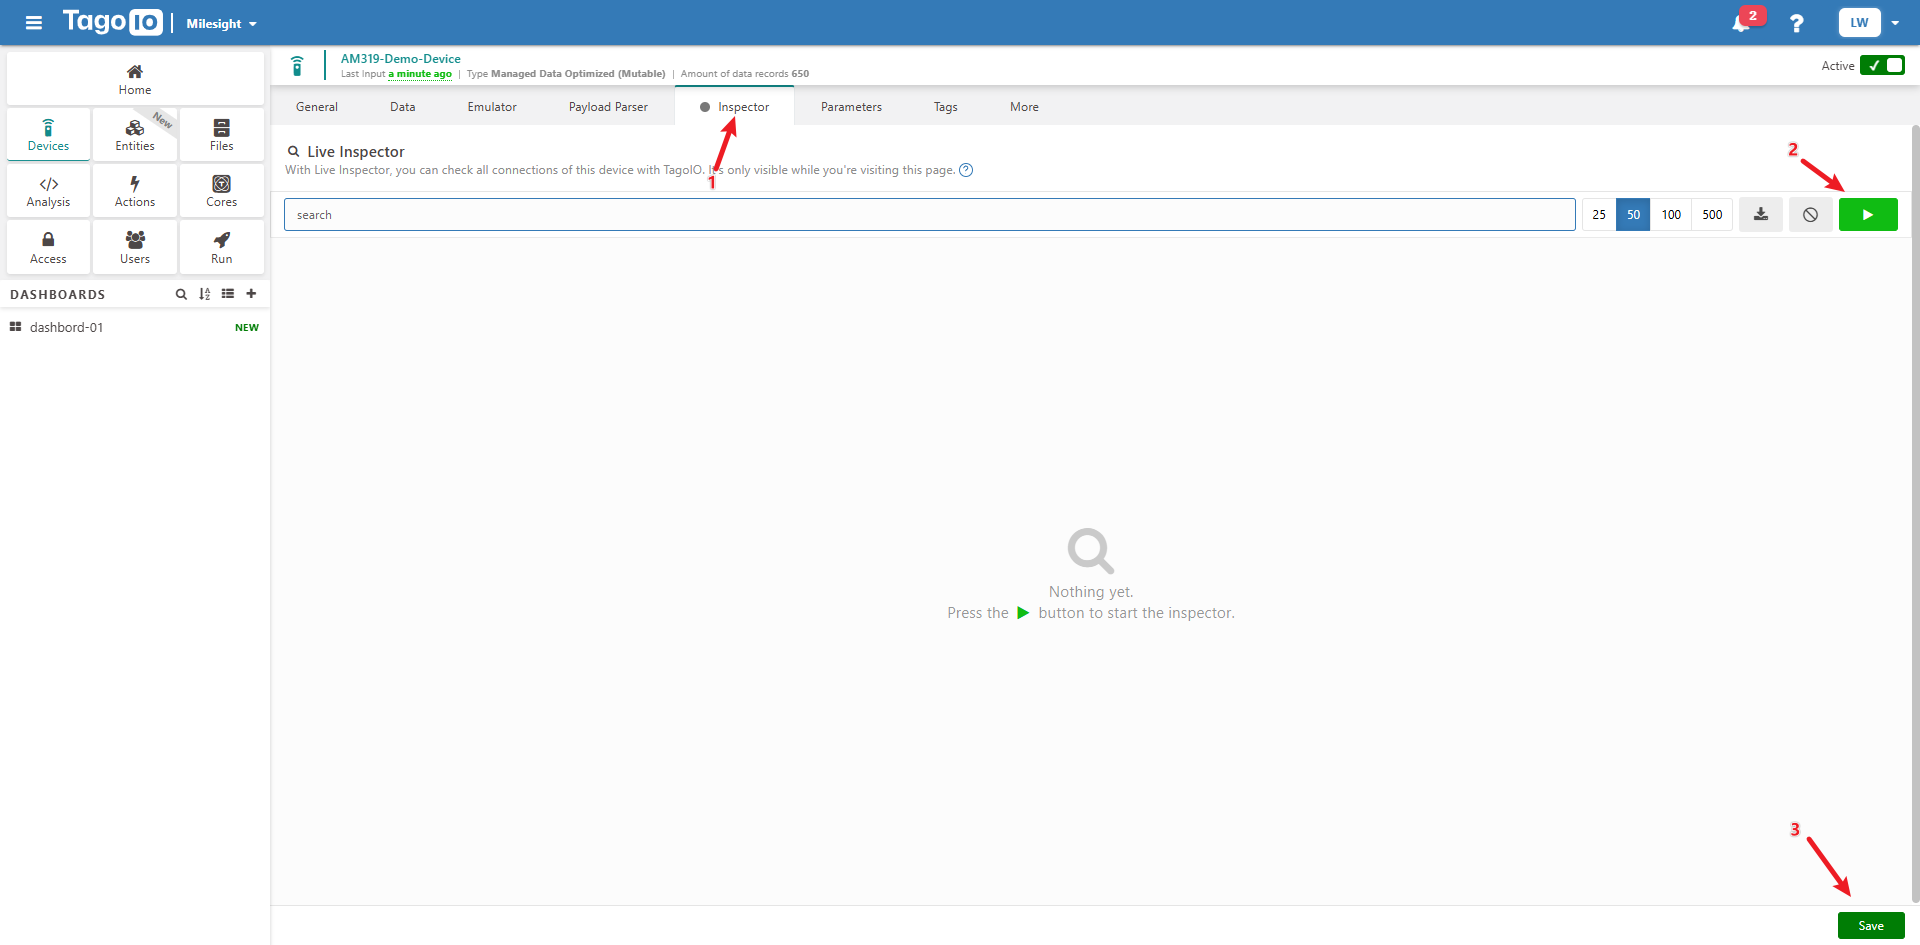The image size is (1920, 945).
Task: Click the page vertical scrollbar
Action: 1915,512
